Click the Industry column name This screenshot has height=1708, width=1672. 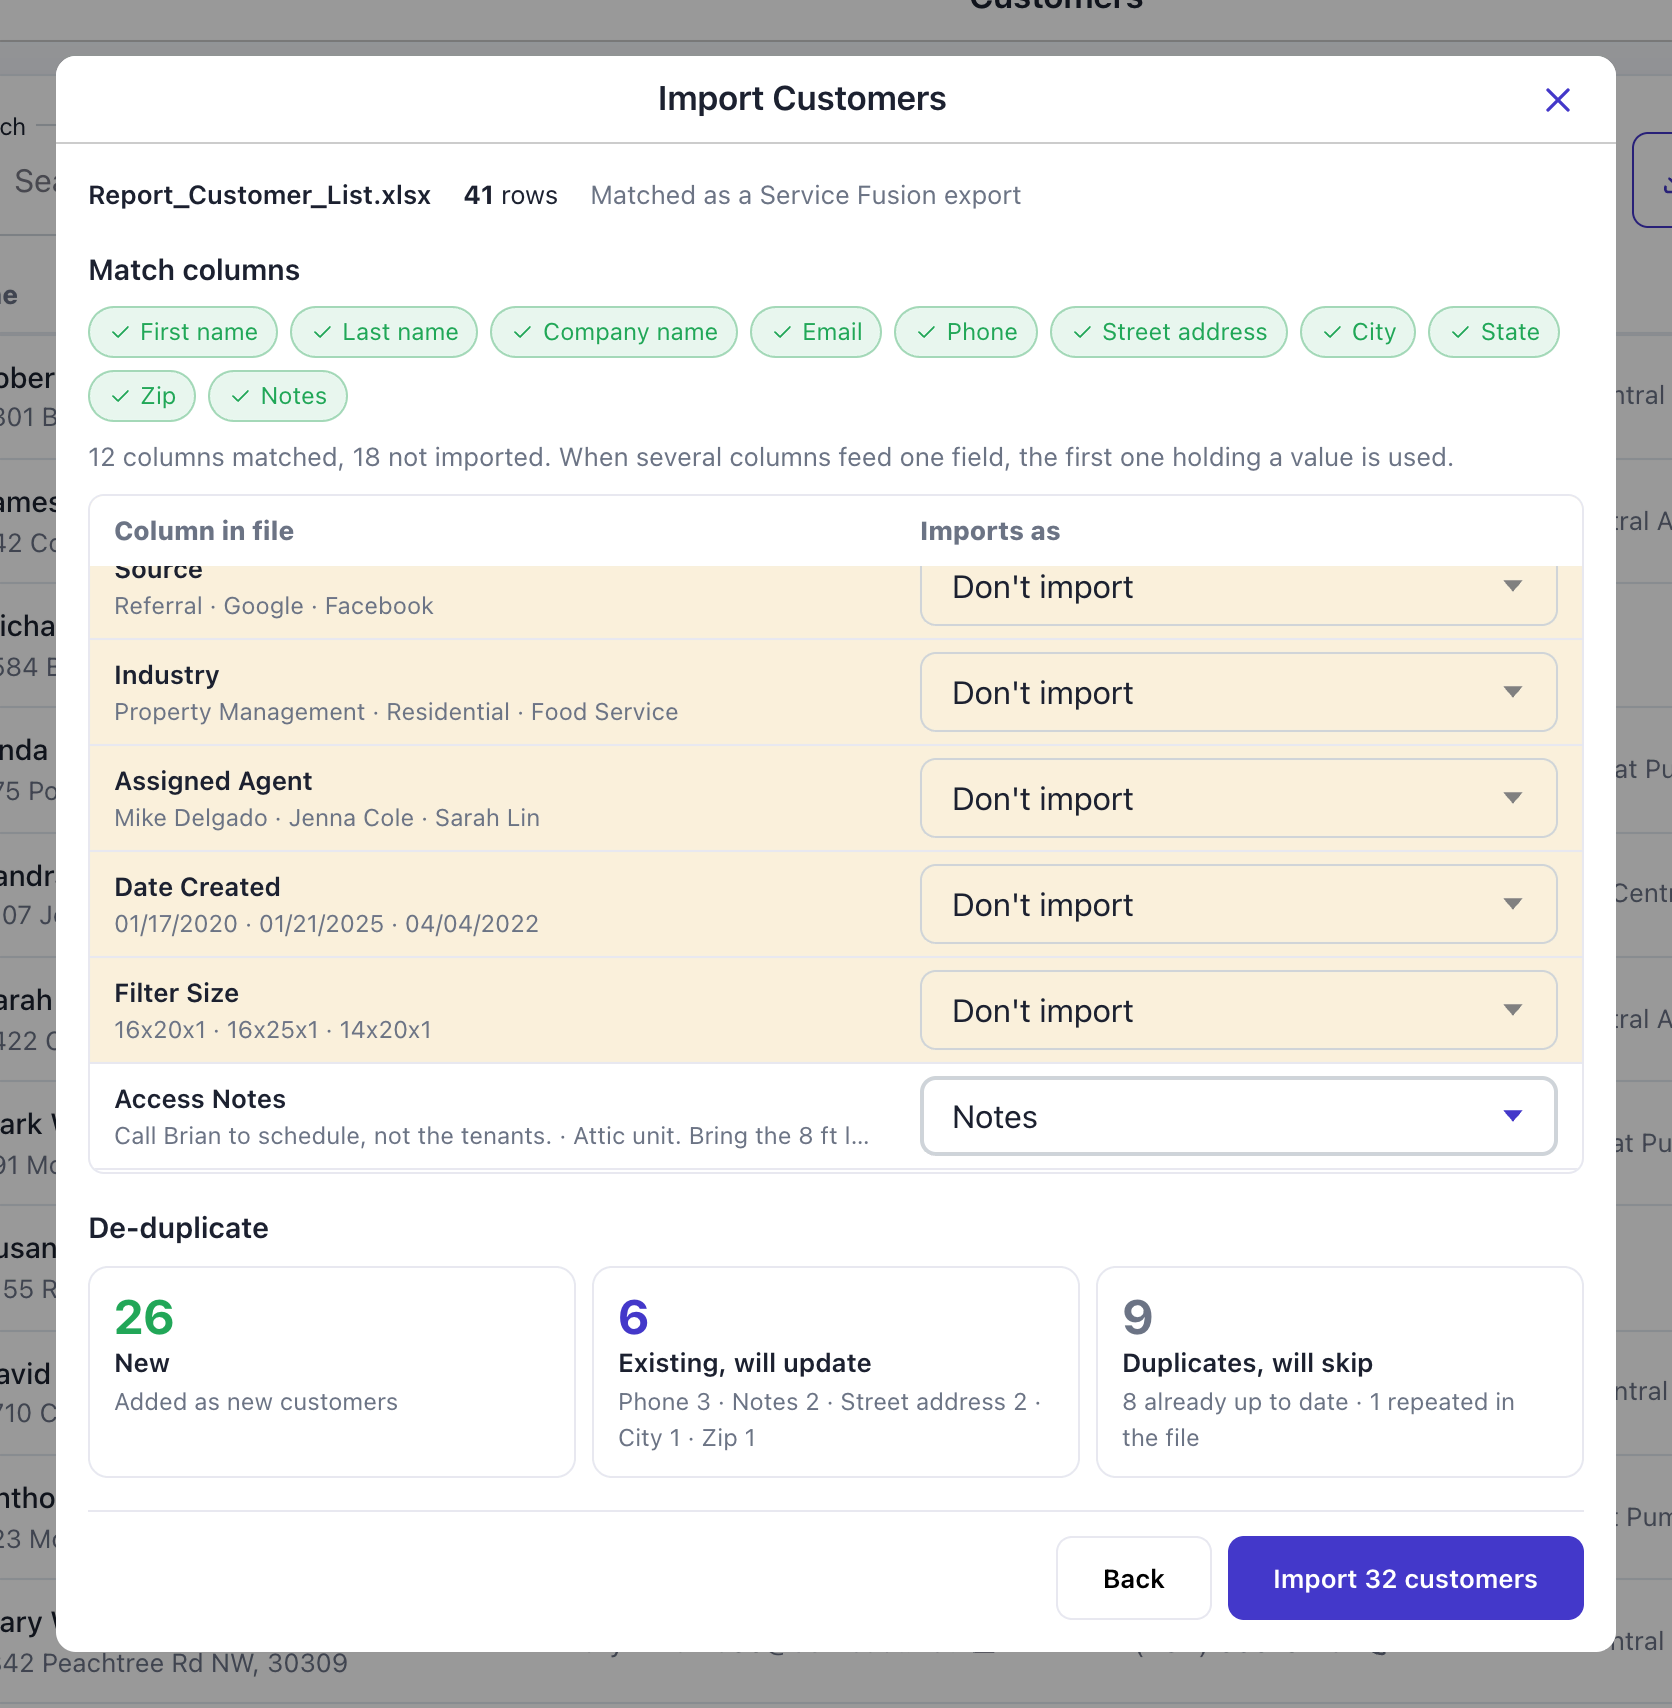click(x=167, y=675)
